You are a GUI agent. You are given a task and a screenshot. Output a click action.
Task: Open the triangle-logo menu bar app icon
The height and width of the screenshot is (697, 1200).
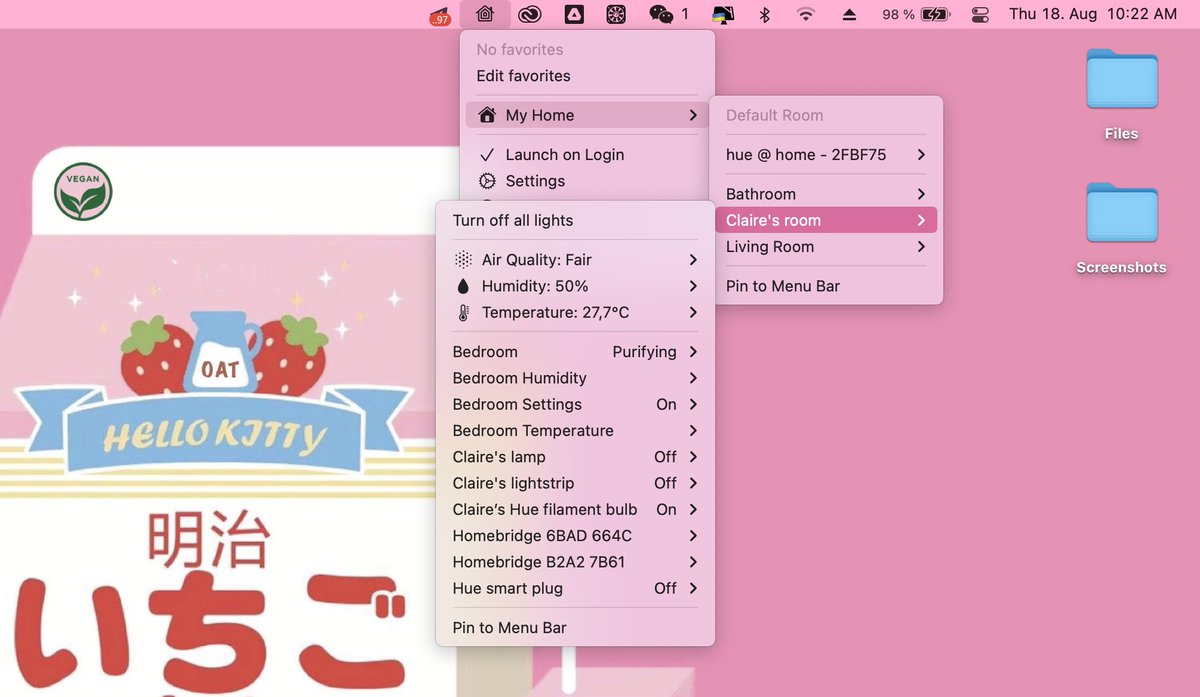pyautogui.click(x=574, y=14)
